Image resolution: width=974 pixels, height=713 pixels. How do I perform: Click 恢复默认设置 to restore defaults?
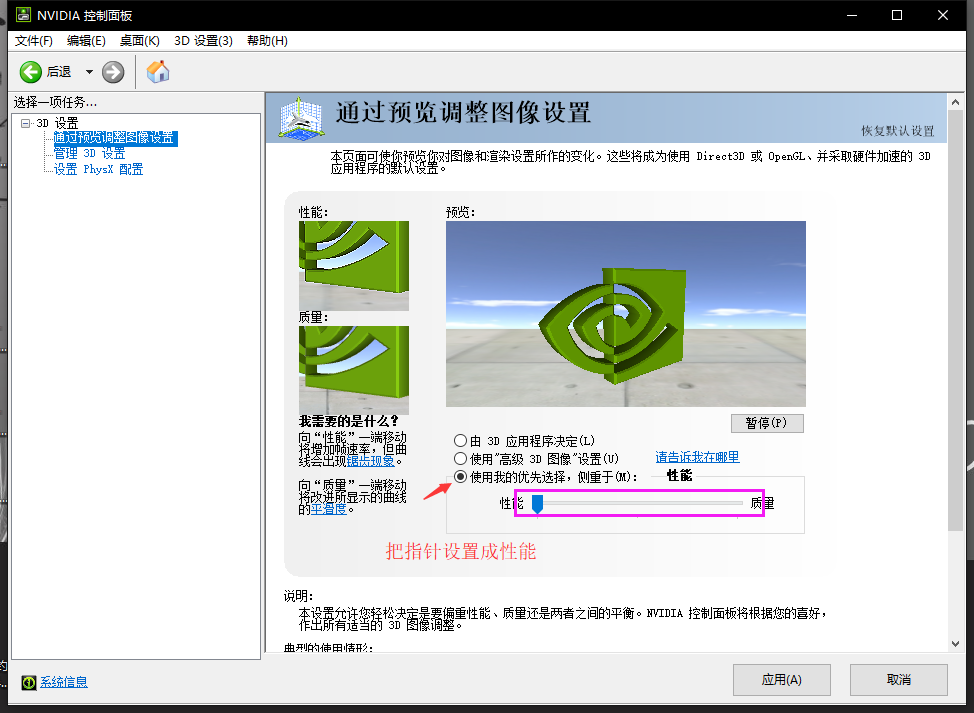pyautogui.click(x=897, y=131)
